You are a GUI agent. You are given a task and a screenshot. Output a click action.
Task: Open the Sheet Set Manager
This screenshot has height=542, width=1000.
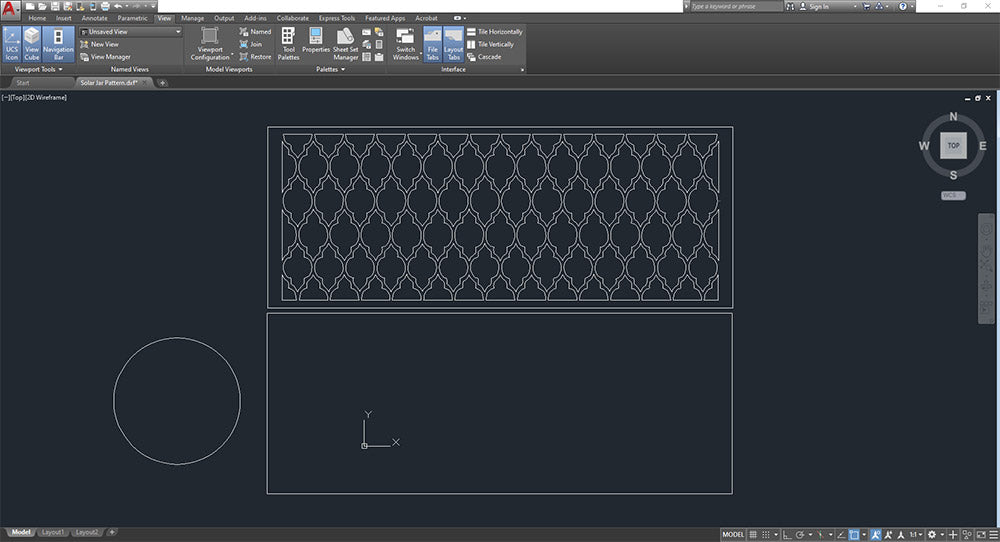tap(345, 42)
